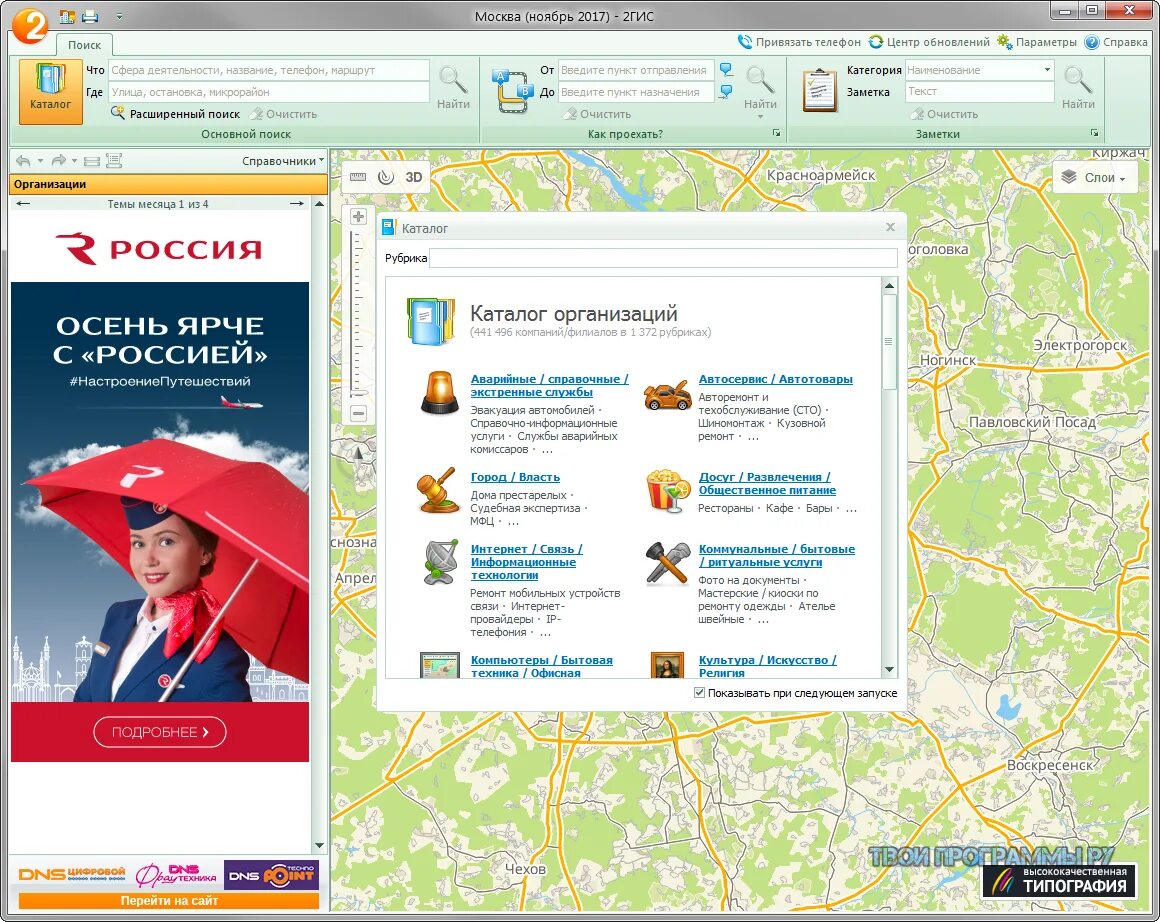The width and height of the screenshot is (1160, 922).
Task: Click ПОДРОБНЕЕ button on Россия ad
Action: point(160,732)
